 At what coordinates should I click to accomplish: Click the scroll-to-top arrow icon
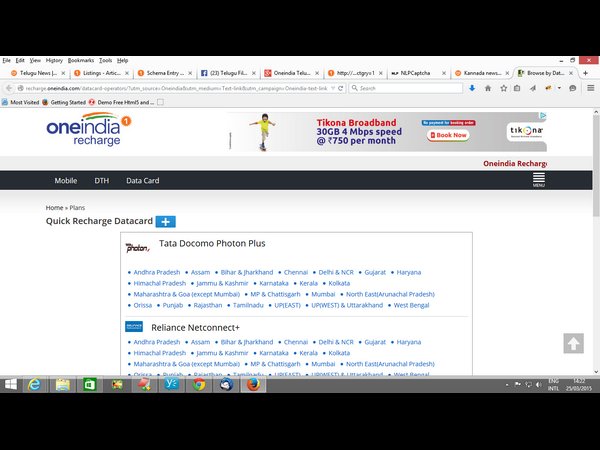click(573, 343)
